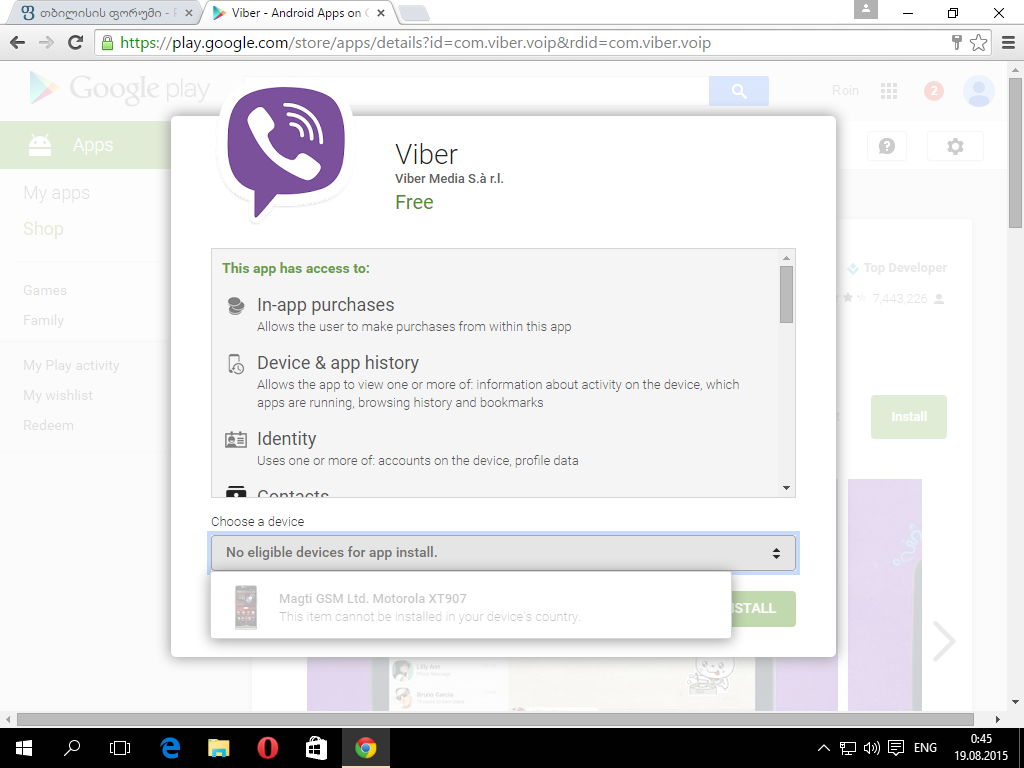The width and height of the screenshot is (1024, 768).
Task: Click ENG language indicator in tray
Action: coord(925,748)
